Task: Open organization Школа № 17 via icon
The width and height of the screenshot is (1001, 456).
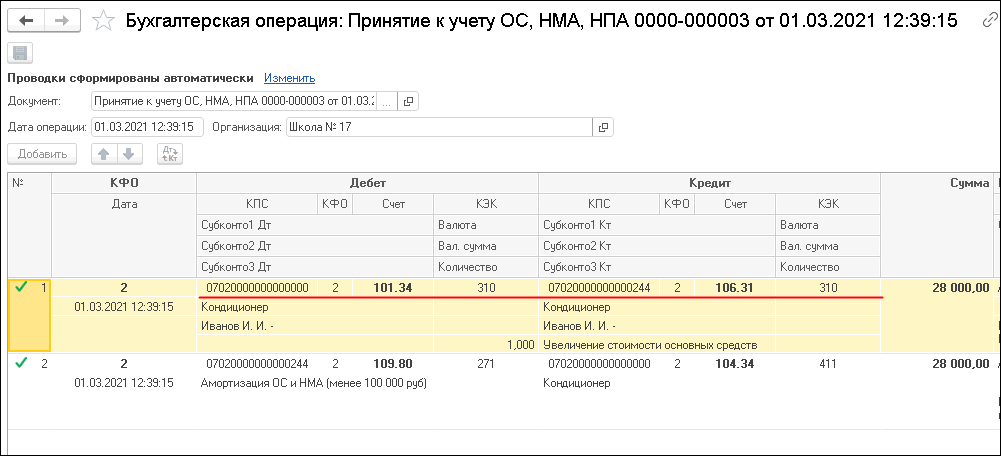Action: coord(603,127)
